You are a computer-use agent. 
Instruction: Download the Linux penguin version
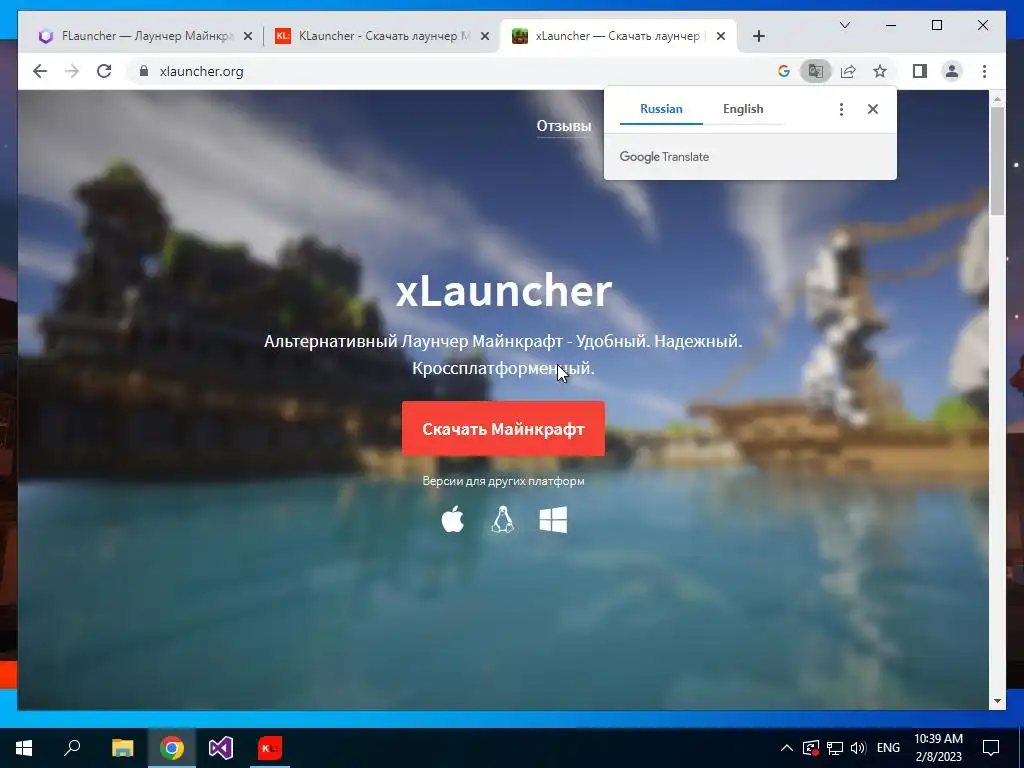click(x=502, y=520)
